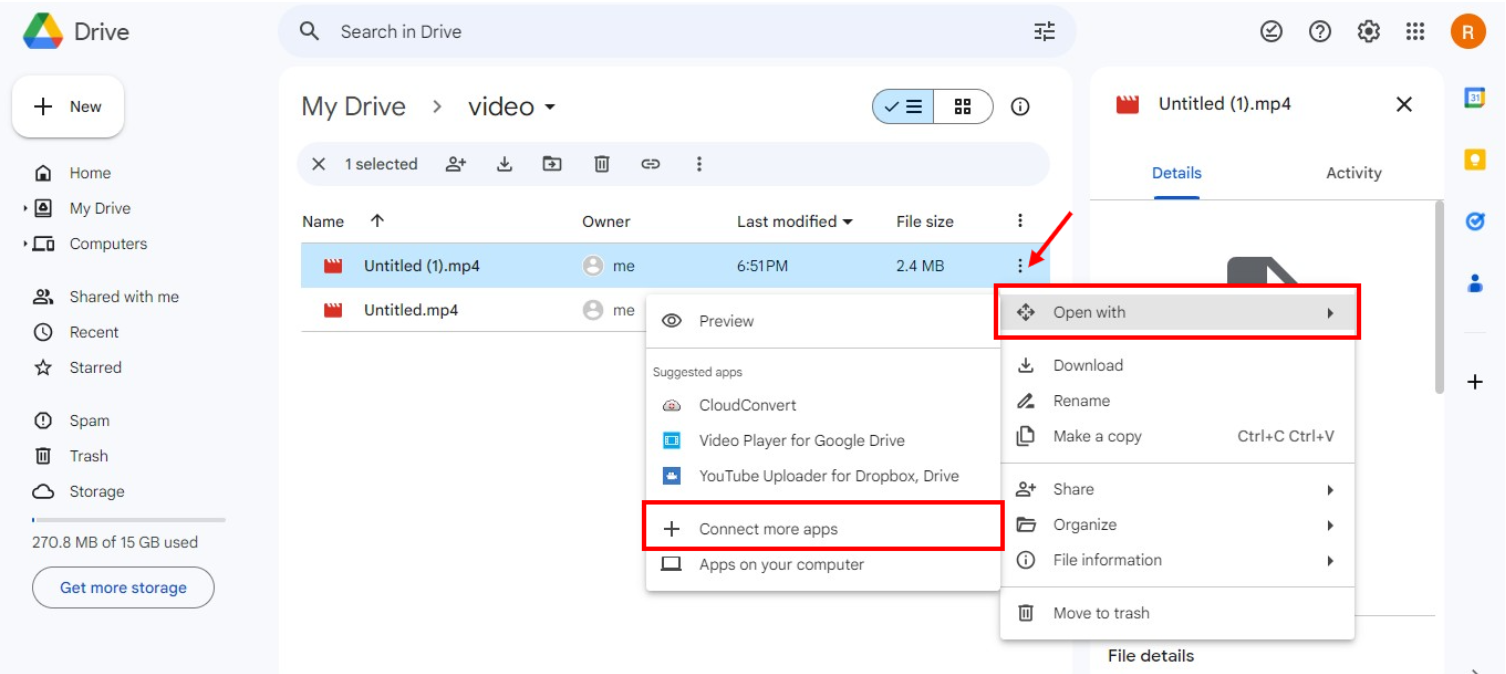
Task: Click Get more storage button
Action: pos(123,588)
